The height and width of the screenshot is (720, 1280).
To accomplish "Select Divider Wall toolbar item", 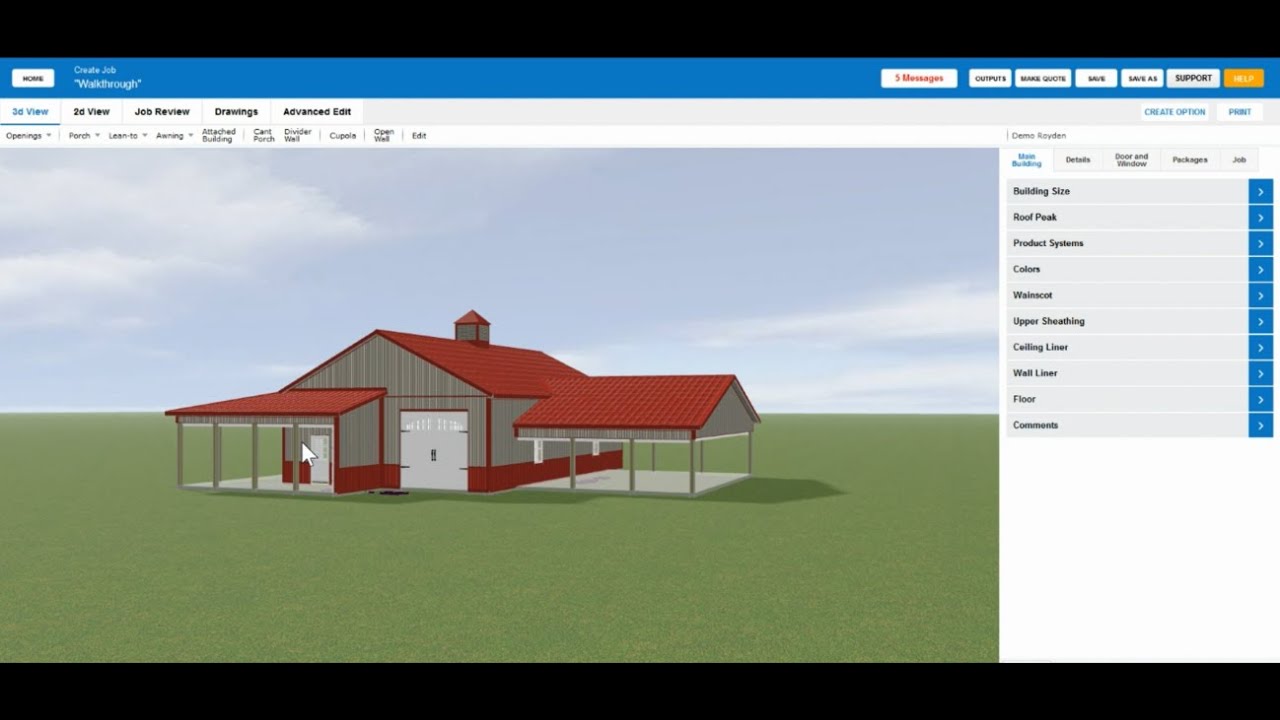I will point(298,135).
